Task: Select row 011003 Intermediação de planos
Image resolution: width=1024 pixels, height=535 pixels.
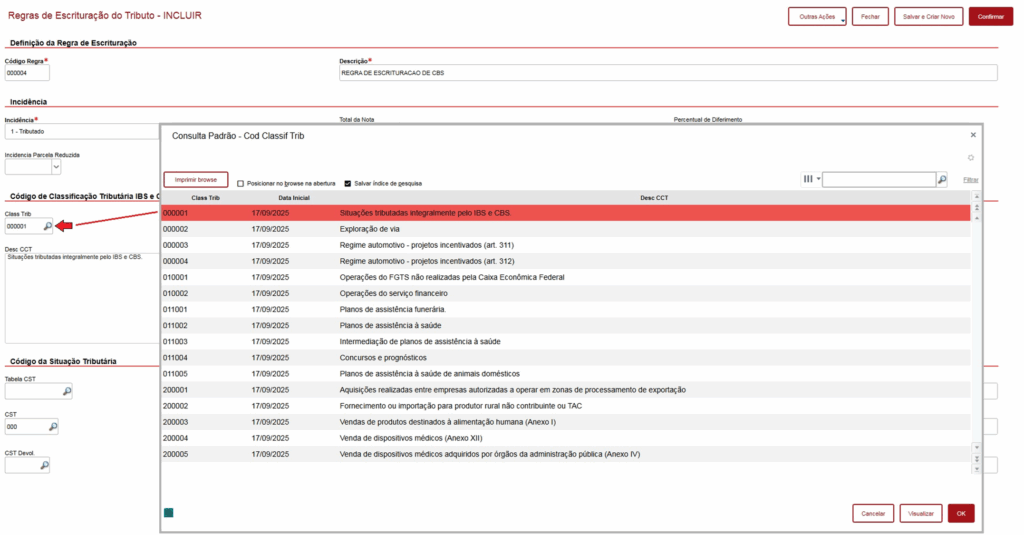Action: click(566, 342)
